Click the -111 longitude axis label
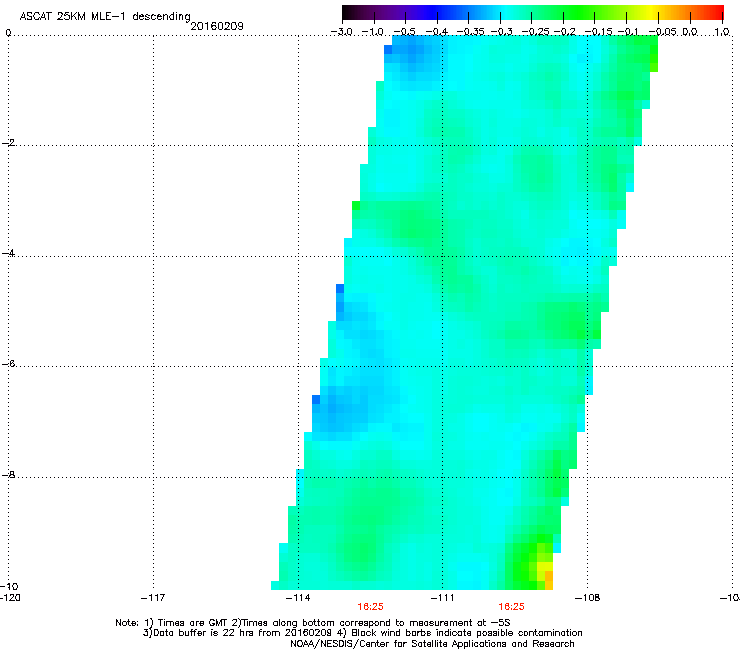Viewport: 740px width, 650px height. point(442,598)
